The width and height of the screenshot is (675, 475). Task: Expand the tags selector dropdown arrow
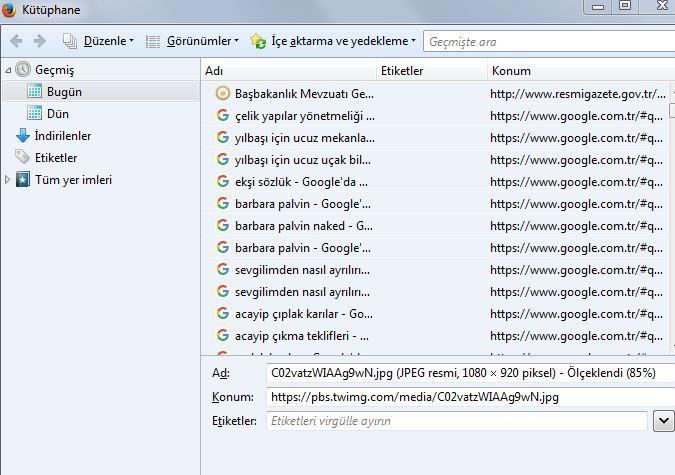(663, 421)
